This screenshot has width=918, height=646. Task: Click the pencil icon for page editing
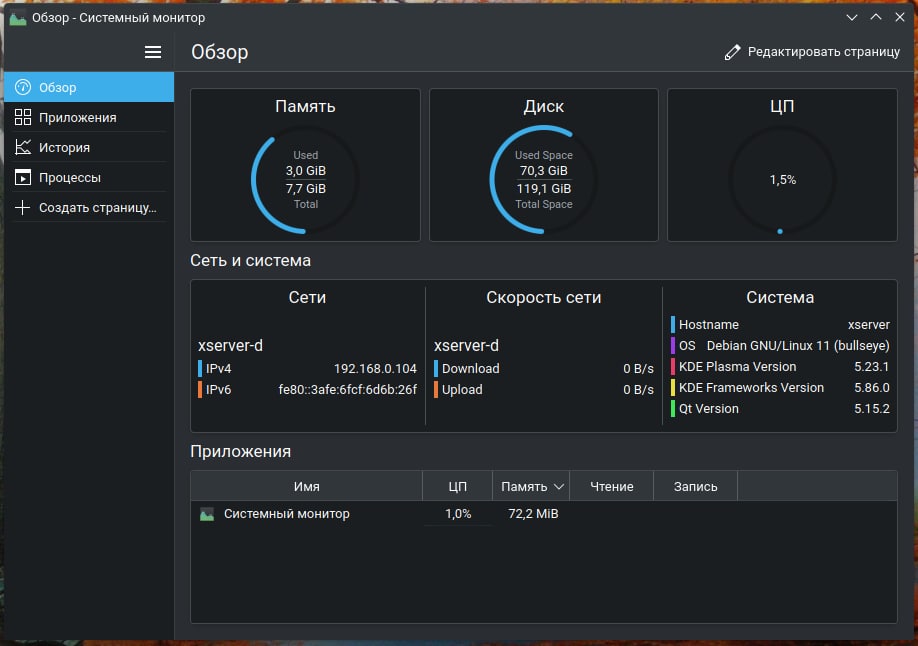[x=732, y=52]
